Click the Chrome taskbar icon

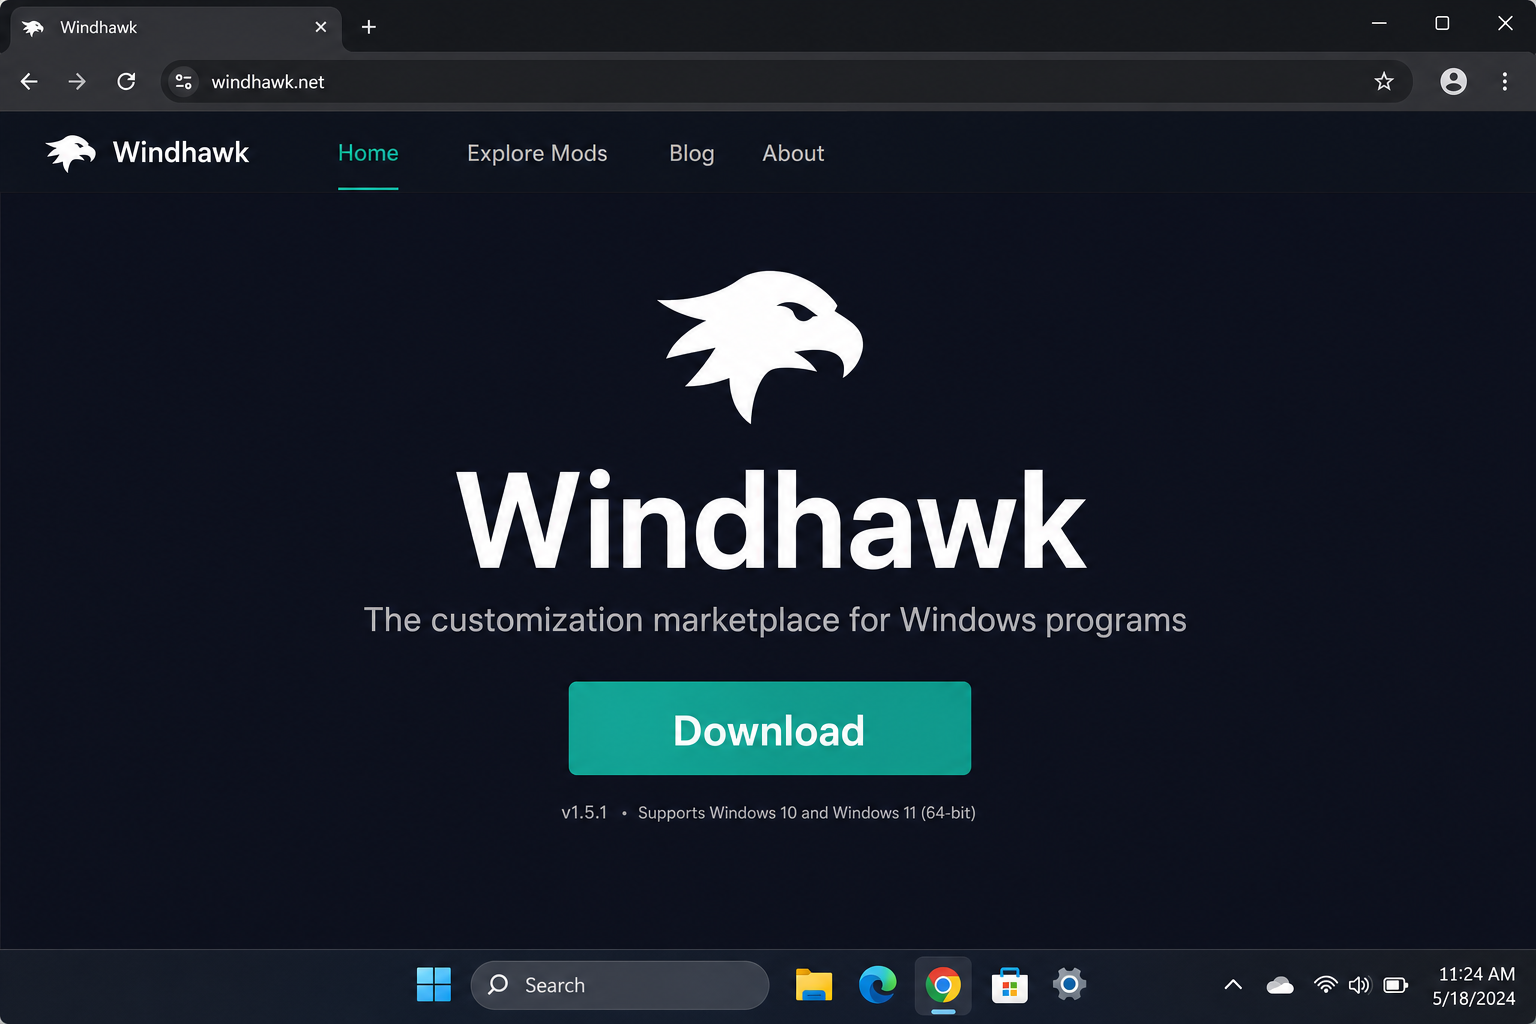943,985
